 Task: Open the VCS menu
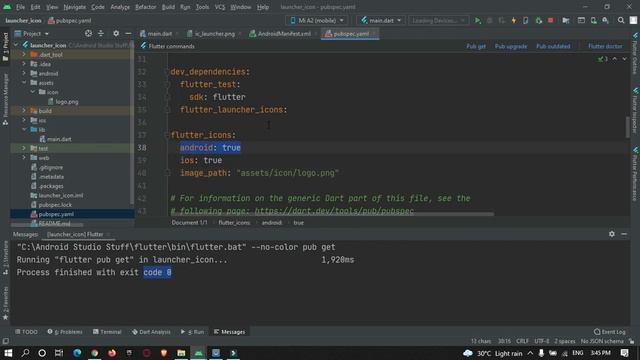(220, 7)
